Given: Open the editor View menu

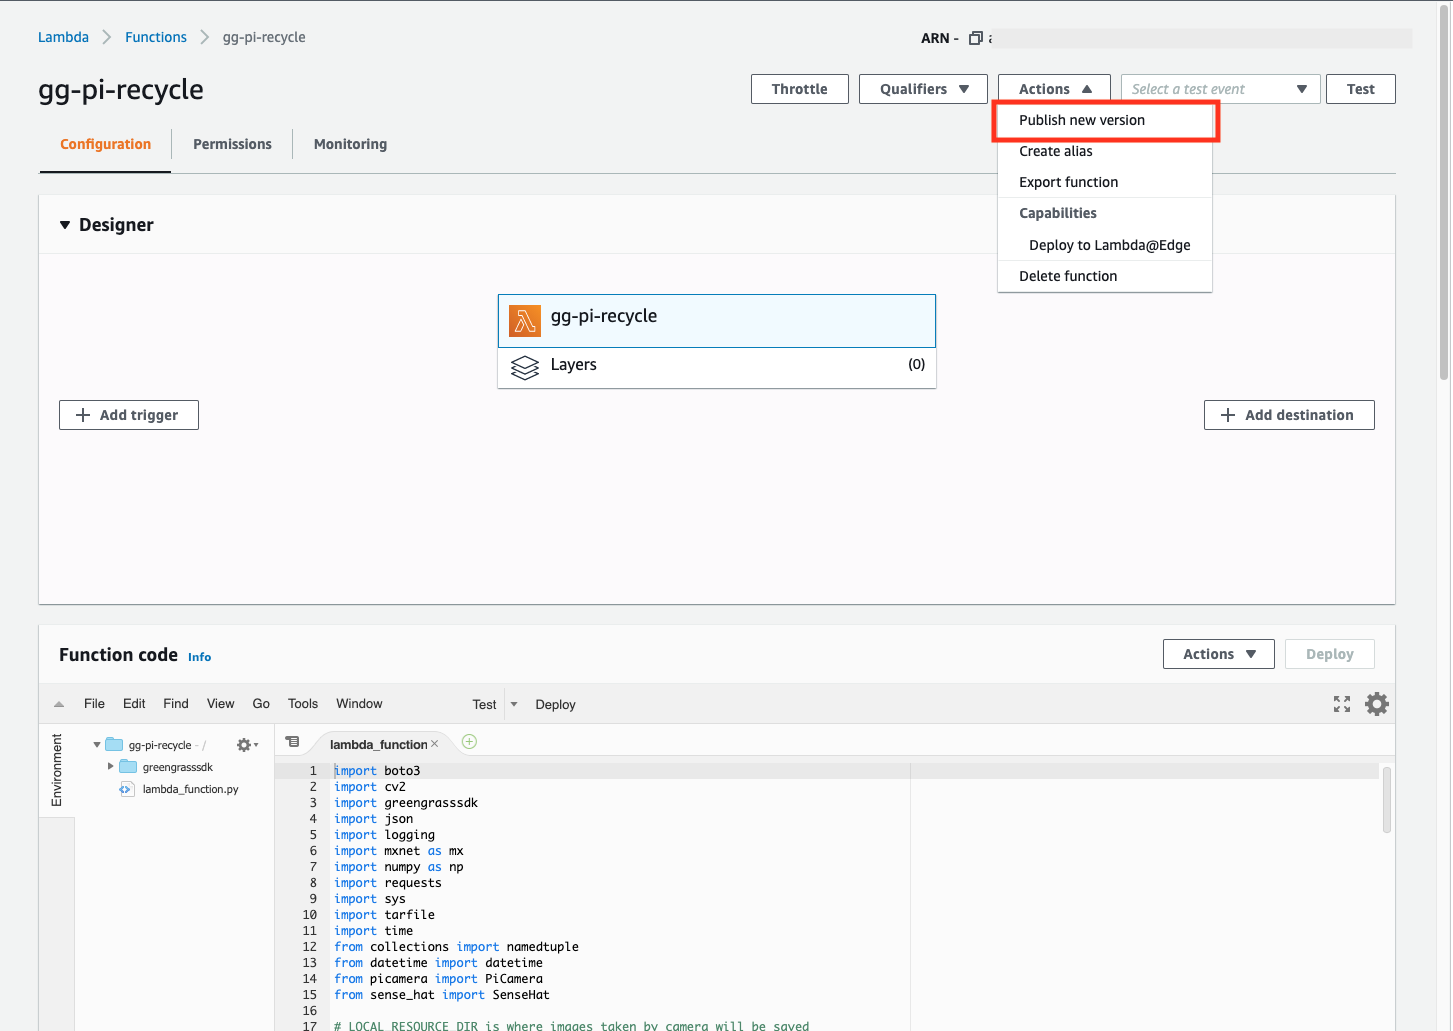Looking at the screenshot, I should point(220,704).
